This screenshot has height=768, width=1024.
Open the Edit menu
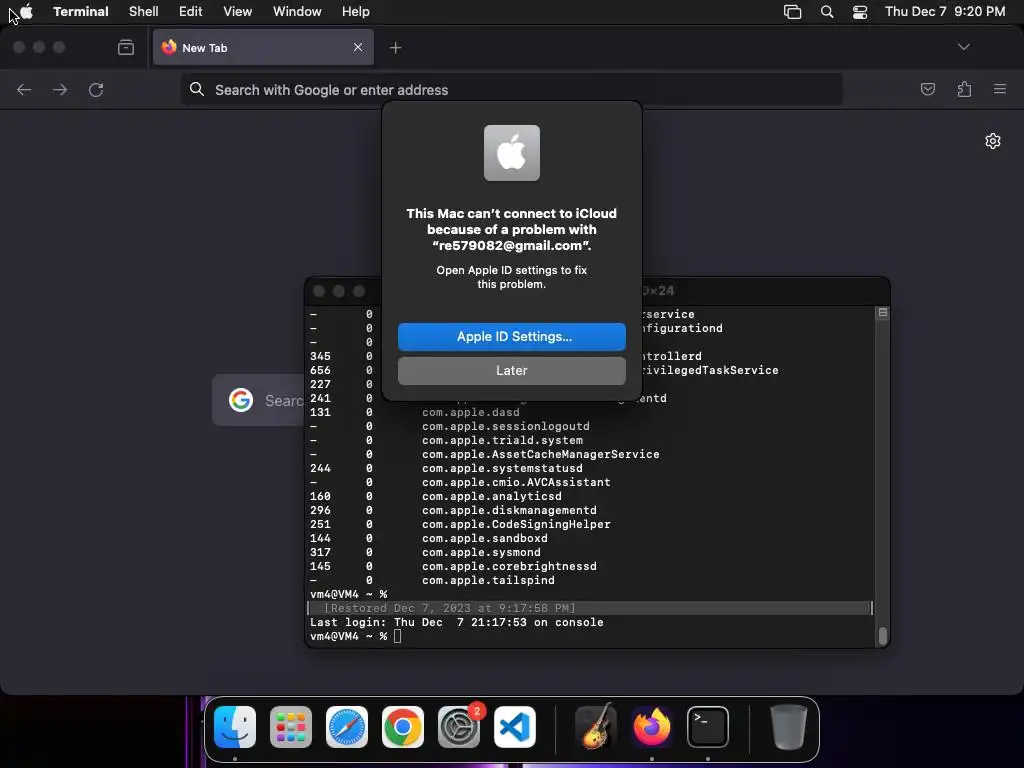[191, 11]
